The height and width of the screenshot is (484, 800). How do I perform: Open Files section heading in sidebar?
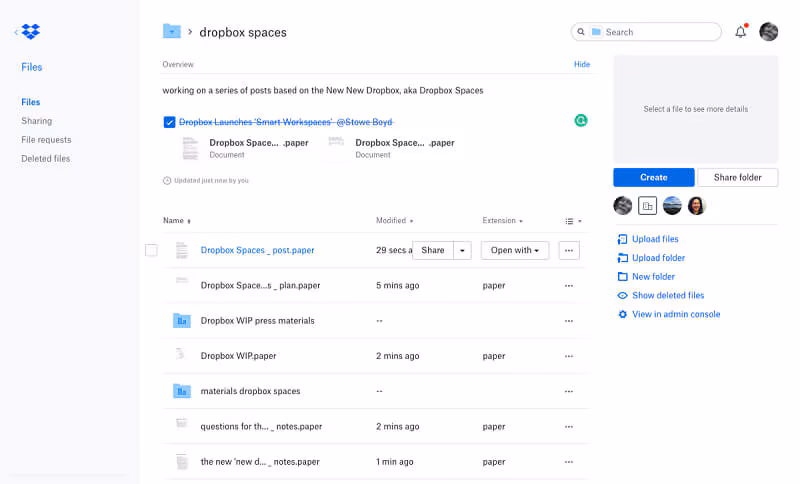(x=32, y=67)
